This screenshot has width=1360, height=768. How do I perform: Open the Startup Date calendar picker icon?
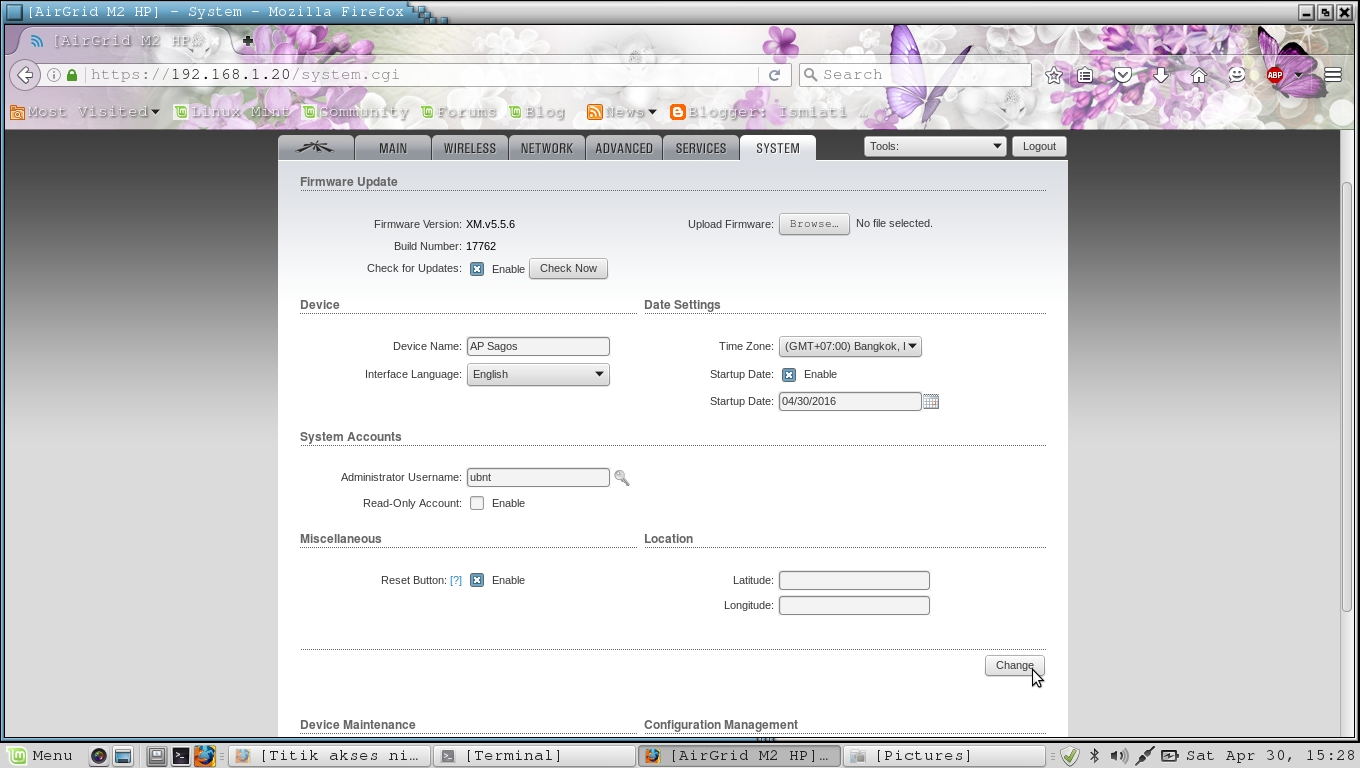tap(931, 401)
